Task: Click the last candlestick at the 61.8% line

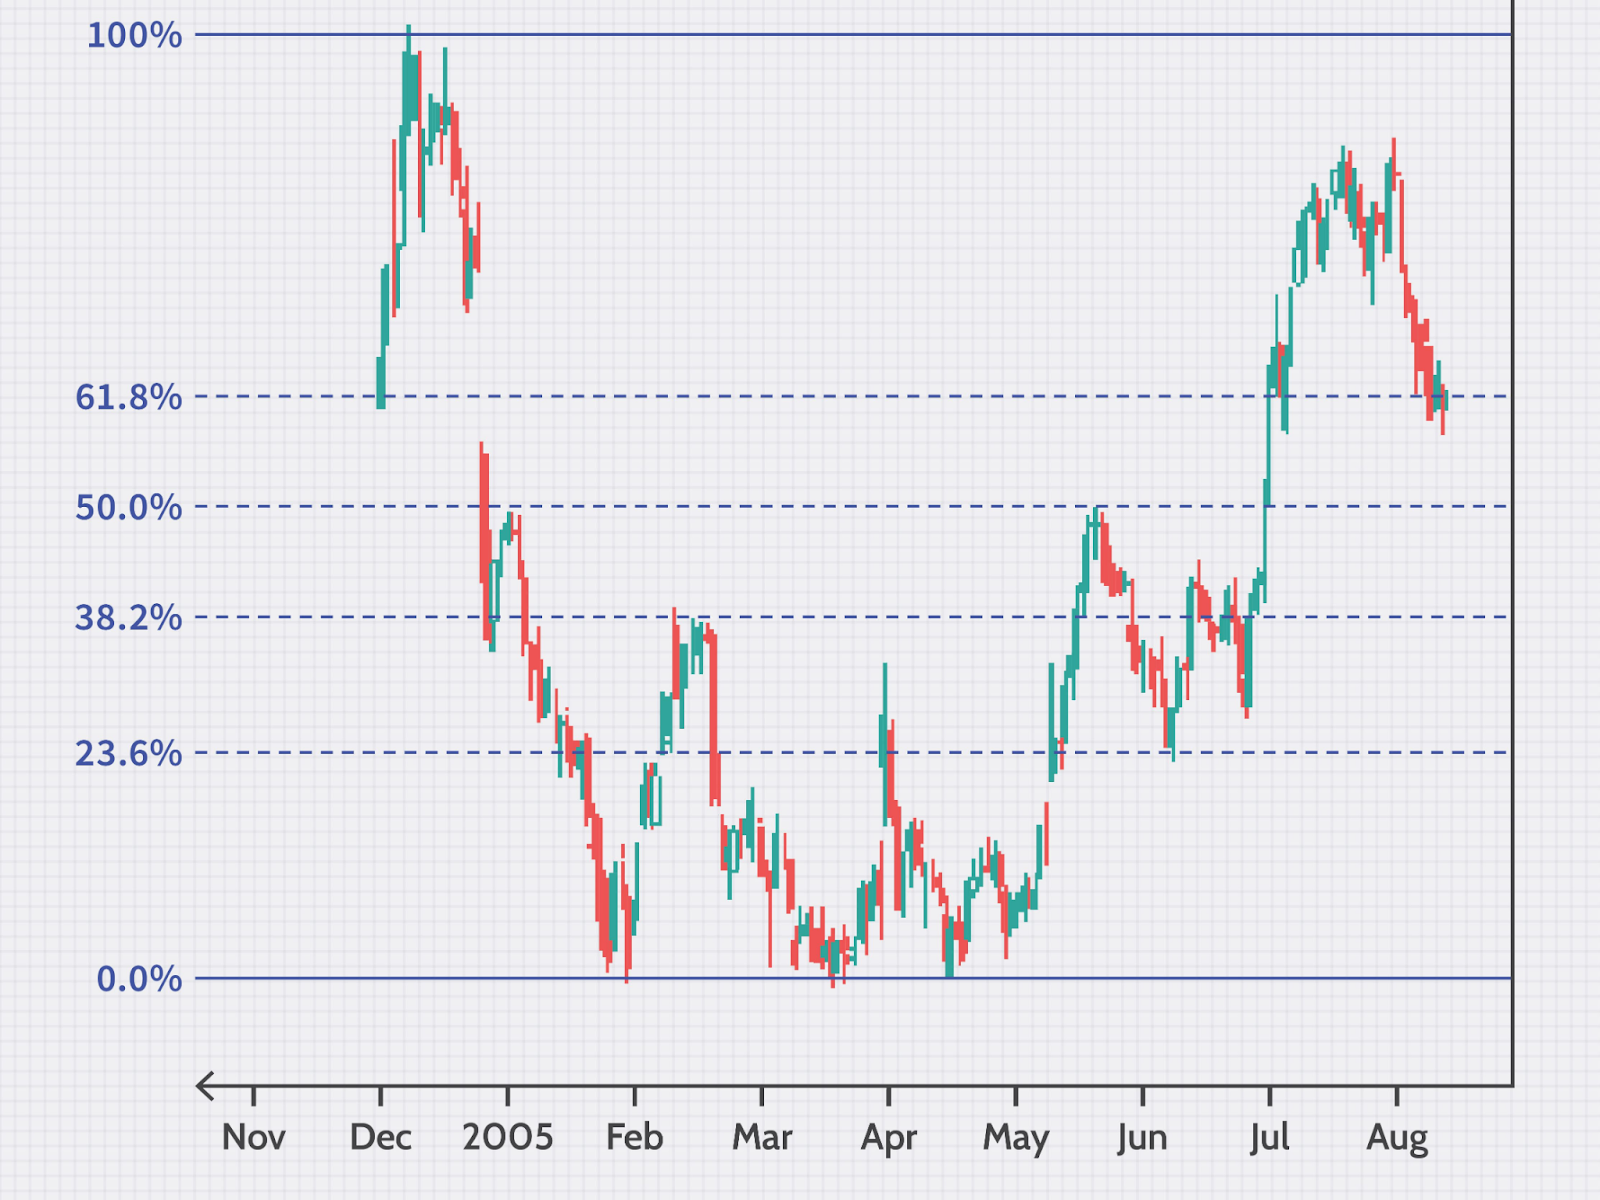Action: [x=1443, y=400]
